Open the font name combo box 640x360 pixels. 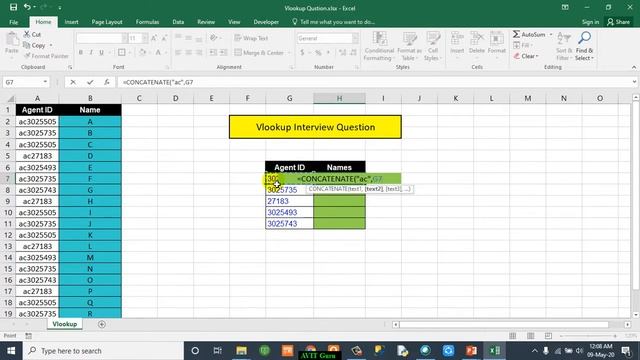pyautogui.click(x=102, y=38)
